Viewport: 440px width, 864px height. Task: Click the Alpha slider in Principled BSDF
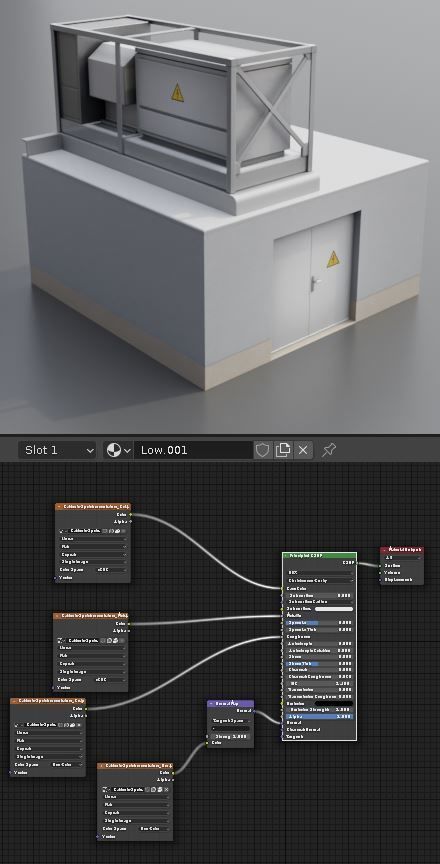pyautogui.click(x=319, y=716)
